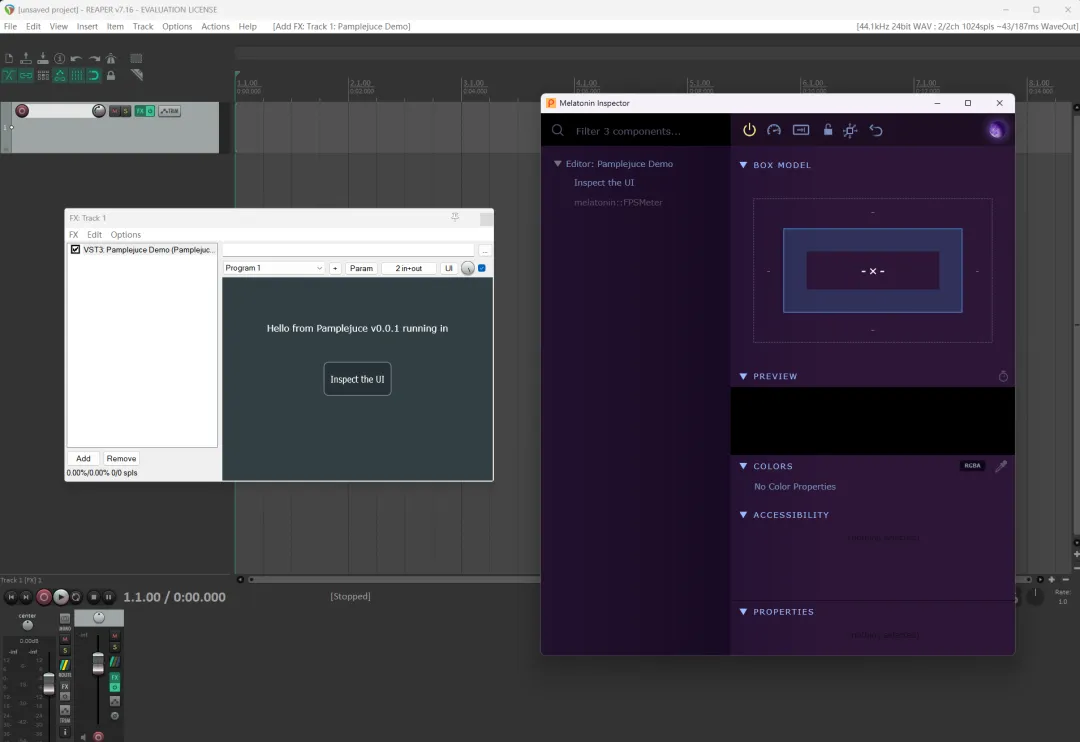1080x742 pixels.
Task: Collapse Editor: Pamplejuce Demo tree node
Action: pos(558,164)
